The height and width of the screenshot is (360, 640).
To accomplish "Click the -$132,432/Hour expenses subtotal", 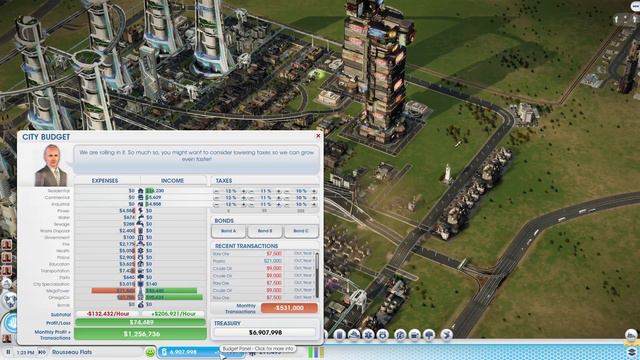I will [107, 314].
